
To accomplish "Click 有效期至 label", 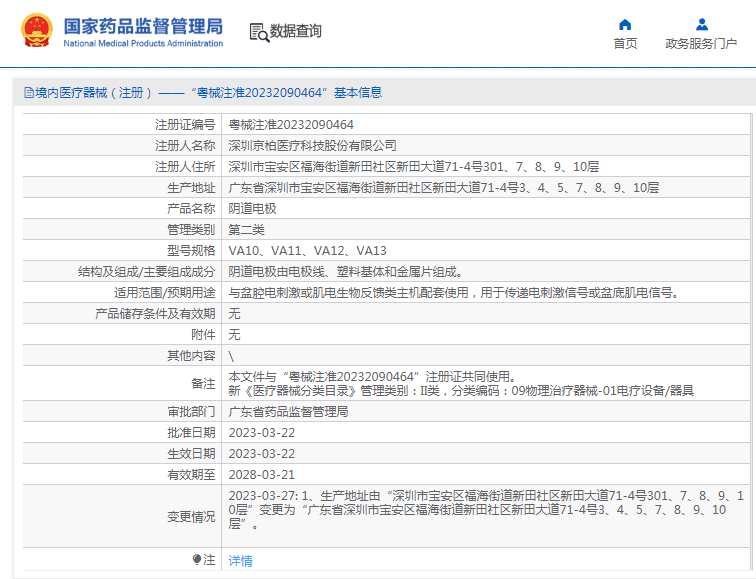I will click(x=191, y=475).
